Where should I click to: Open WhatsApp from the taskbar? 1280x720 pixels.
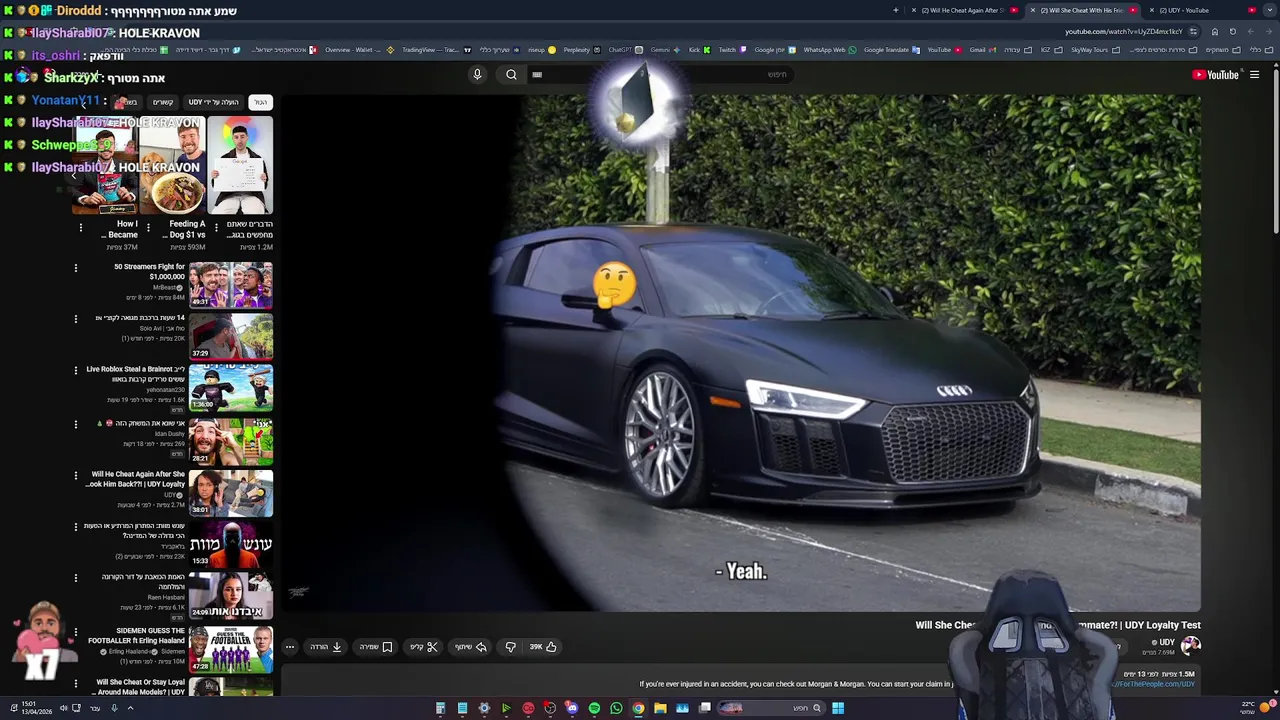pos(616,708)
